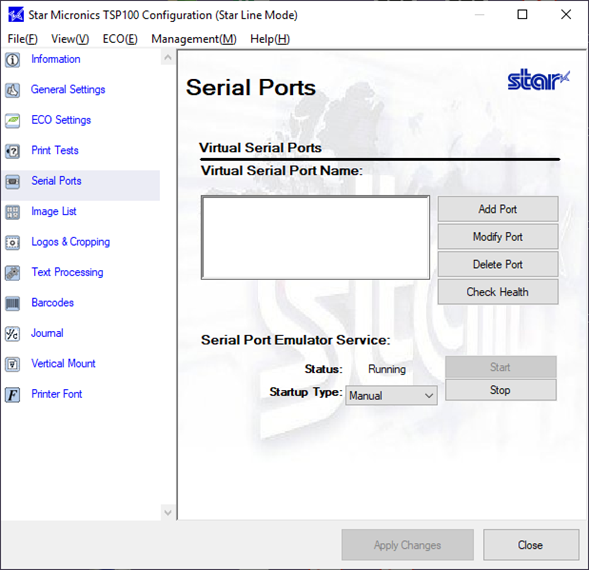Screen dimensions: 589x570
Task: Open the ECO menu
Action: tap(120, 39)
